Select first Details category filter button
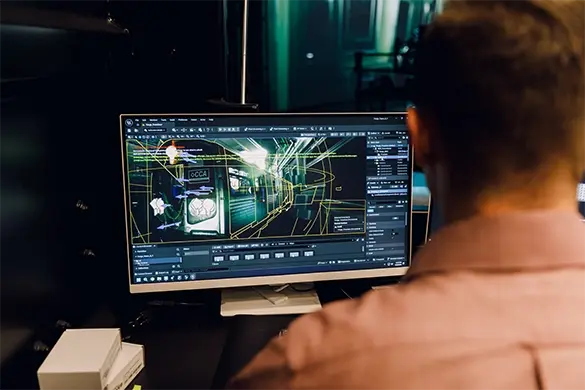 point(372,207)
